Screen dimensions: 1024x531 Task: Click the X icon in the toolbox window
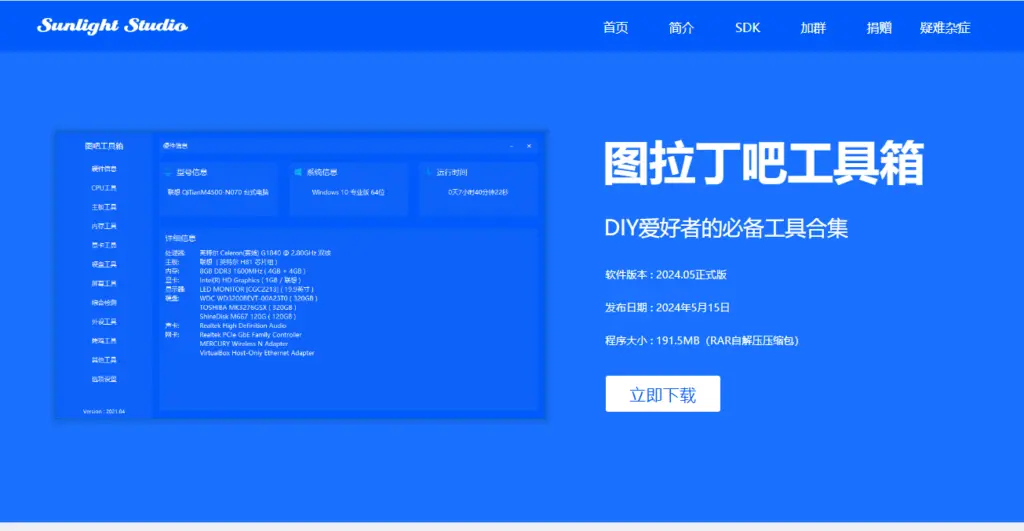[529, 146]
